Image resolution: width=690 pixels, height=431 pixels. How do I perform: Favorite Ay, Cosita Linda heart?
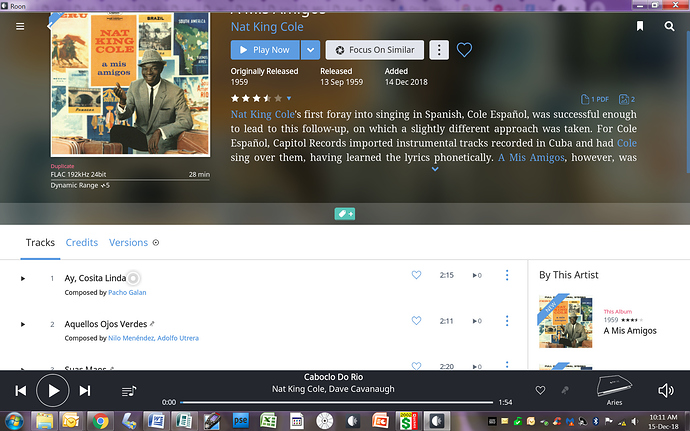pos(416,275)
